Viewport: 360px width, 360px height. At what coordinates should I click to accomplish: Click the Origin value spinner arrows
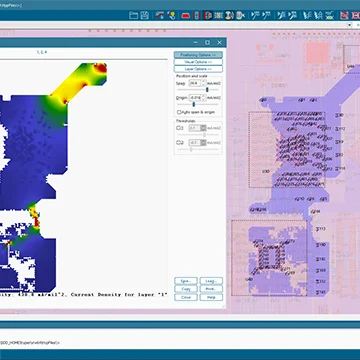tap(203, 98)
